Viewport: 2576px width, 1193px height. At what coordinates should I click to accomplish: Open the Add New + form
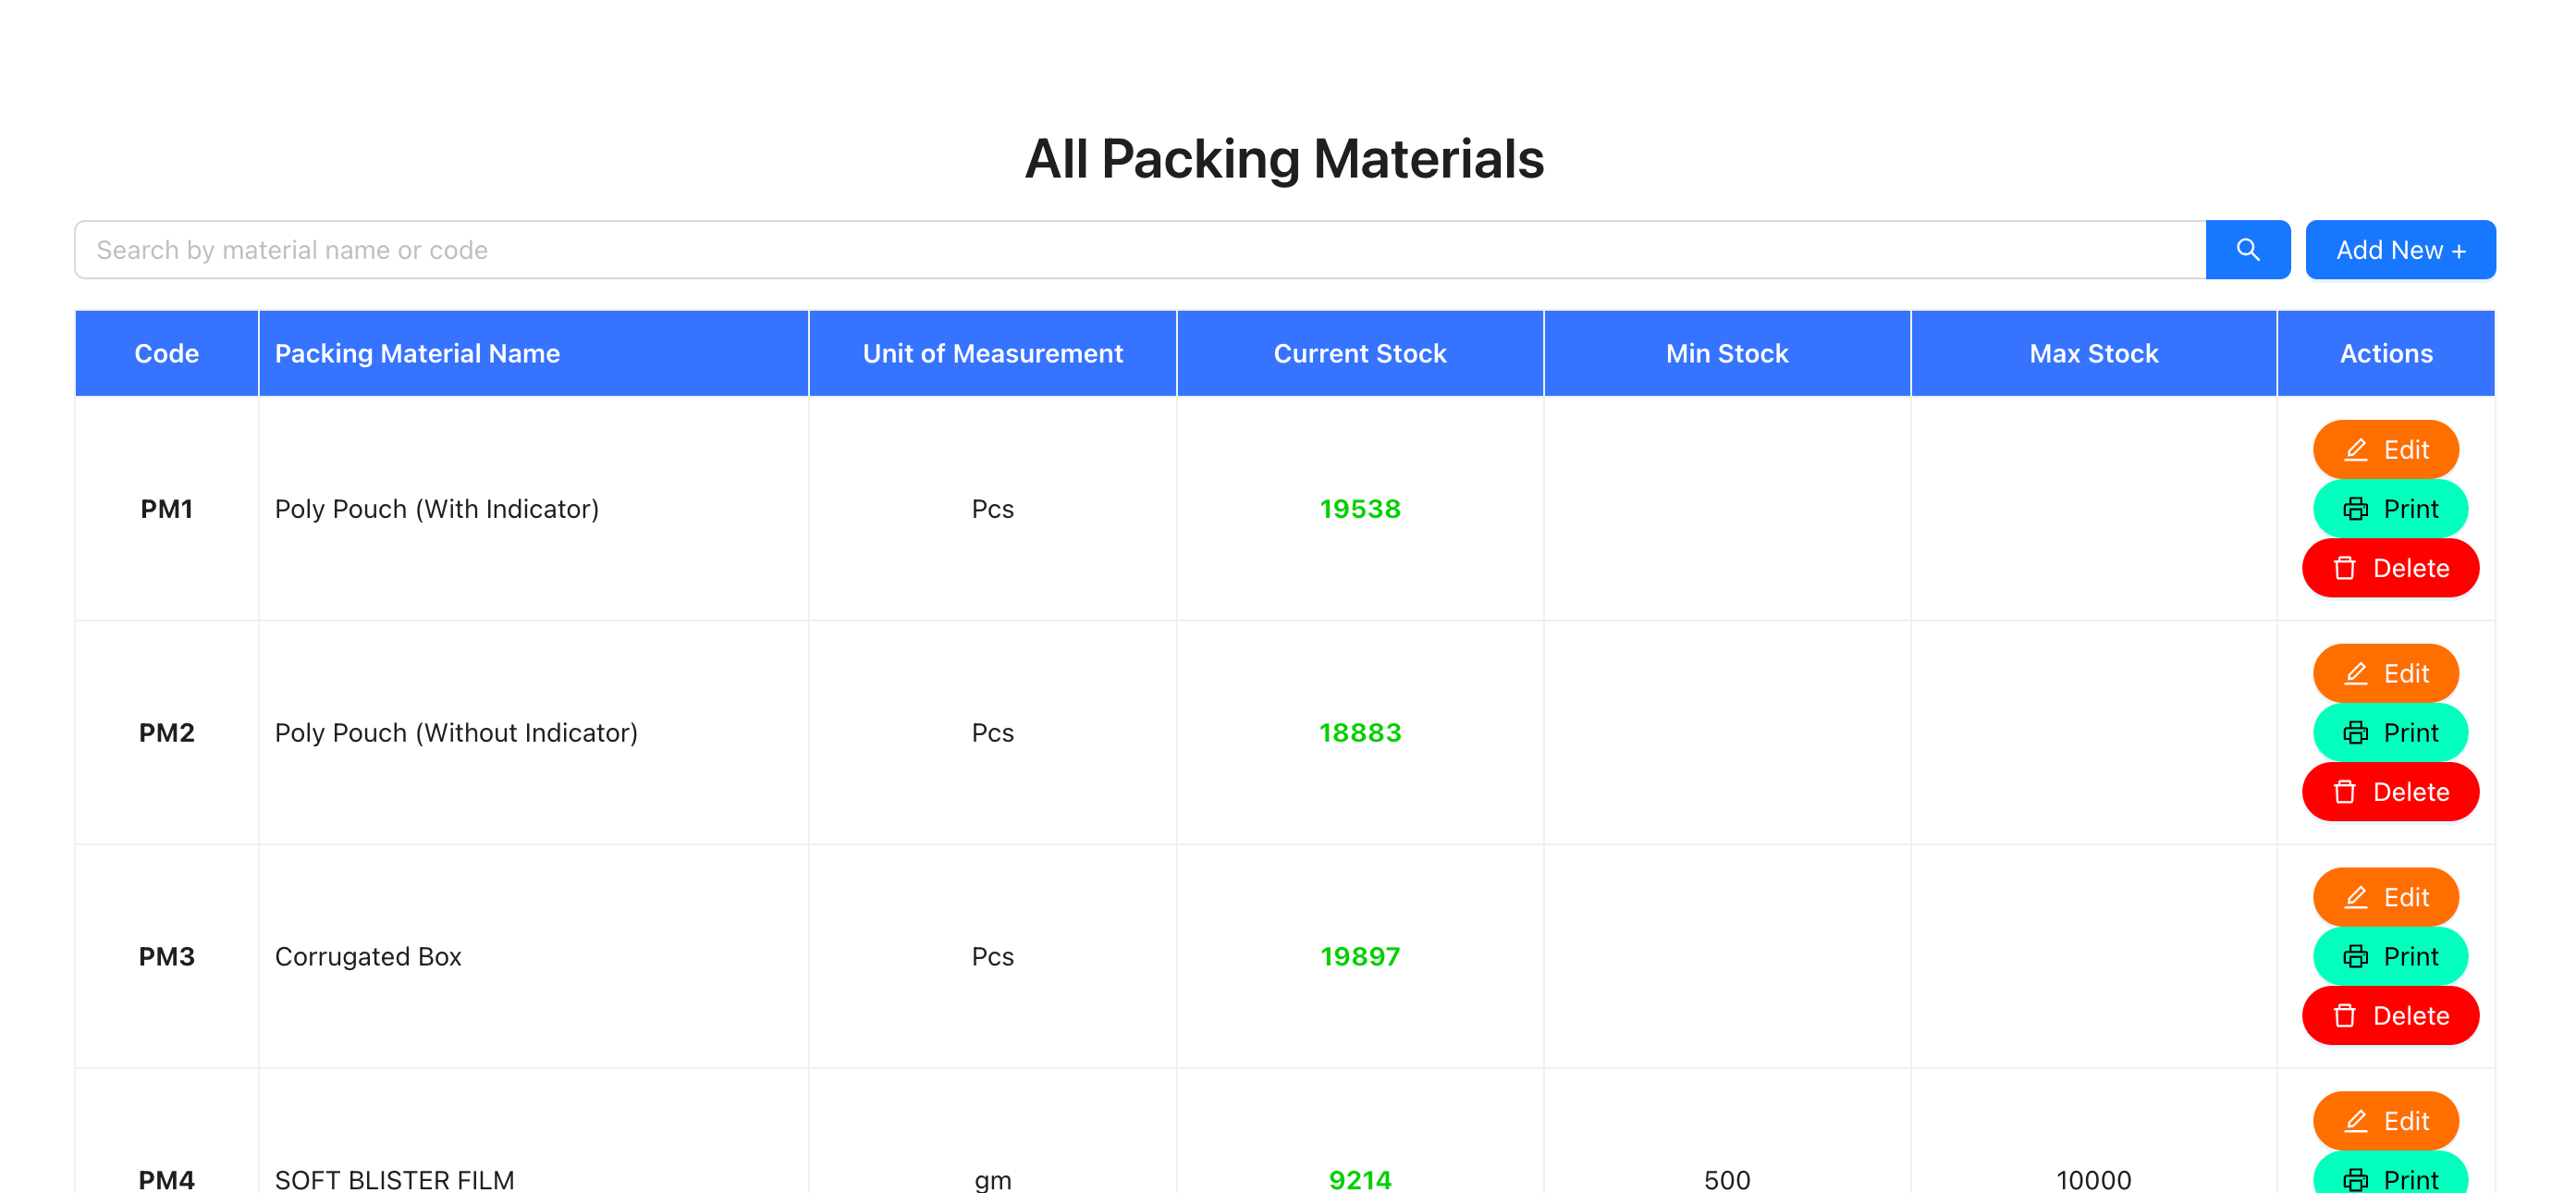[2400, 249]
